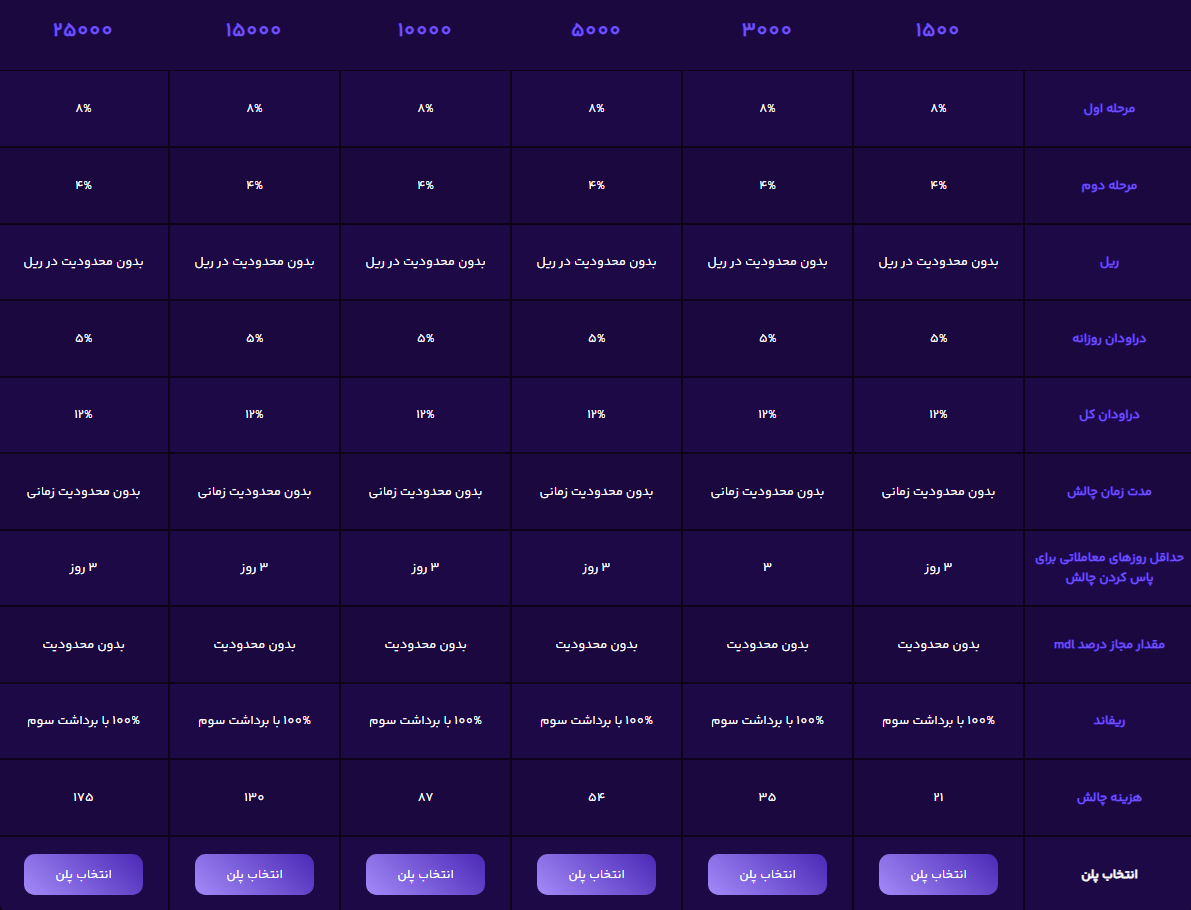The height and width of the screenshot is (910, 1191).
Task: Click the مرحله دوم row label
Action: pos(1109,185)
